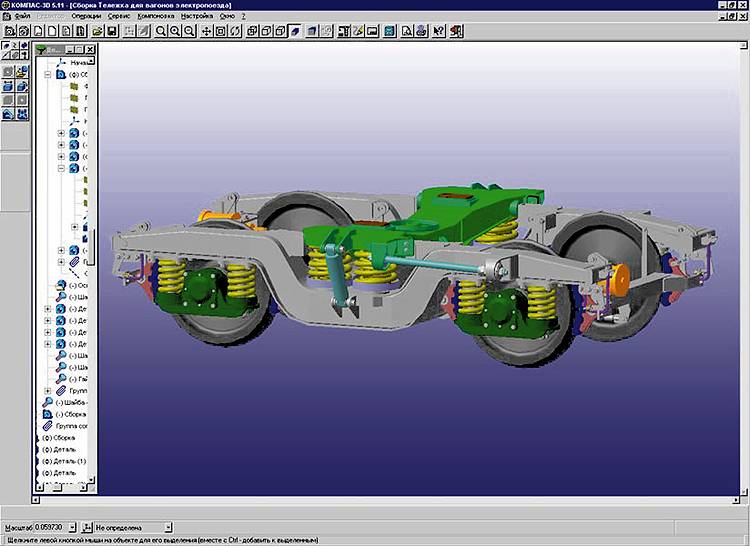Click the zoom-in magnifier with plus
Image resolution: width=750 pixels, height=546 pixels.
pos(175,32)
